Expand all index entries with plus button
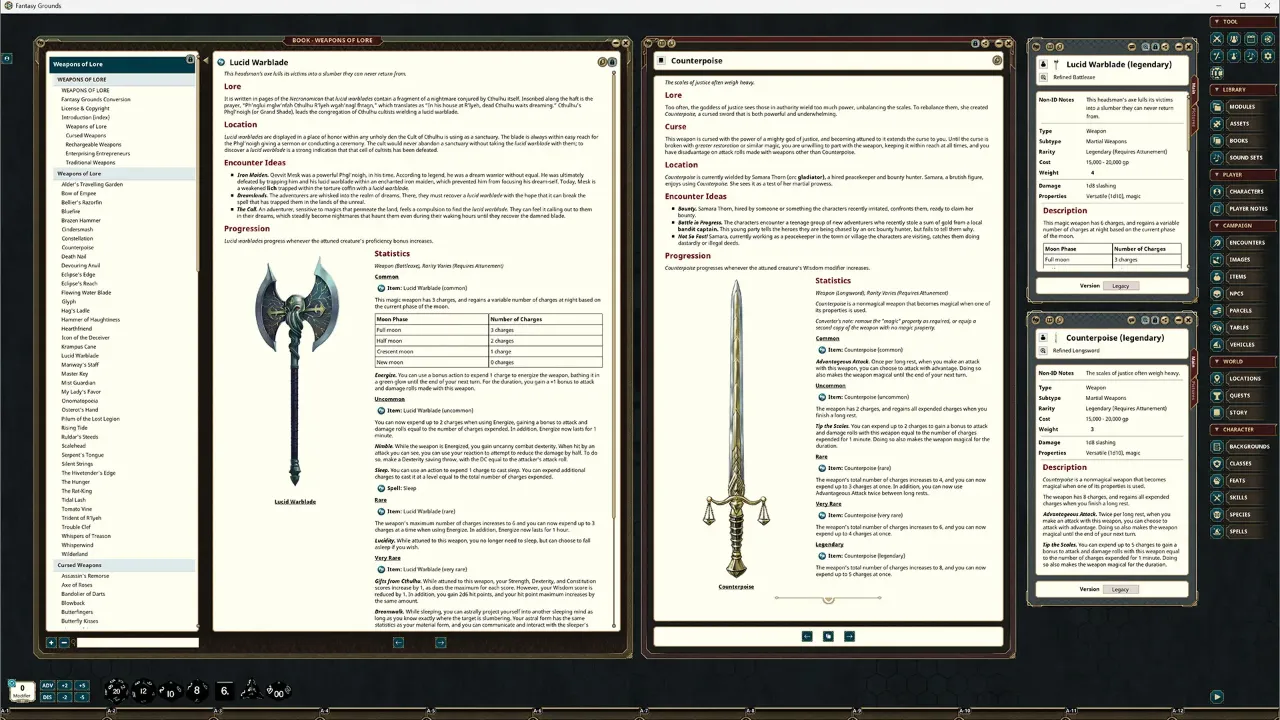Screen dimensions: 1280x720 click(x=51, y=643)
